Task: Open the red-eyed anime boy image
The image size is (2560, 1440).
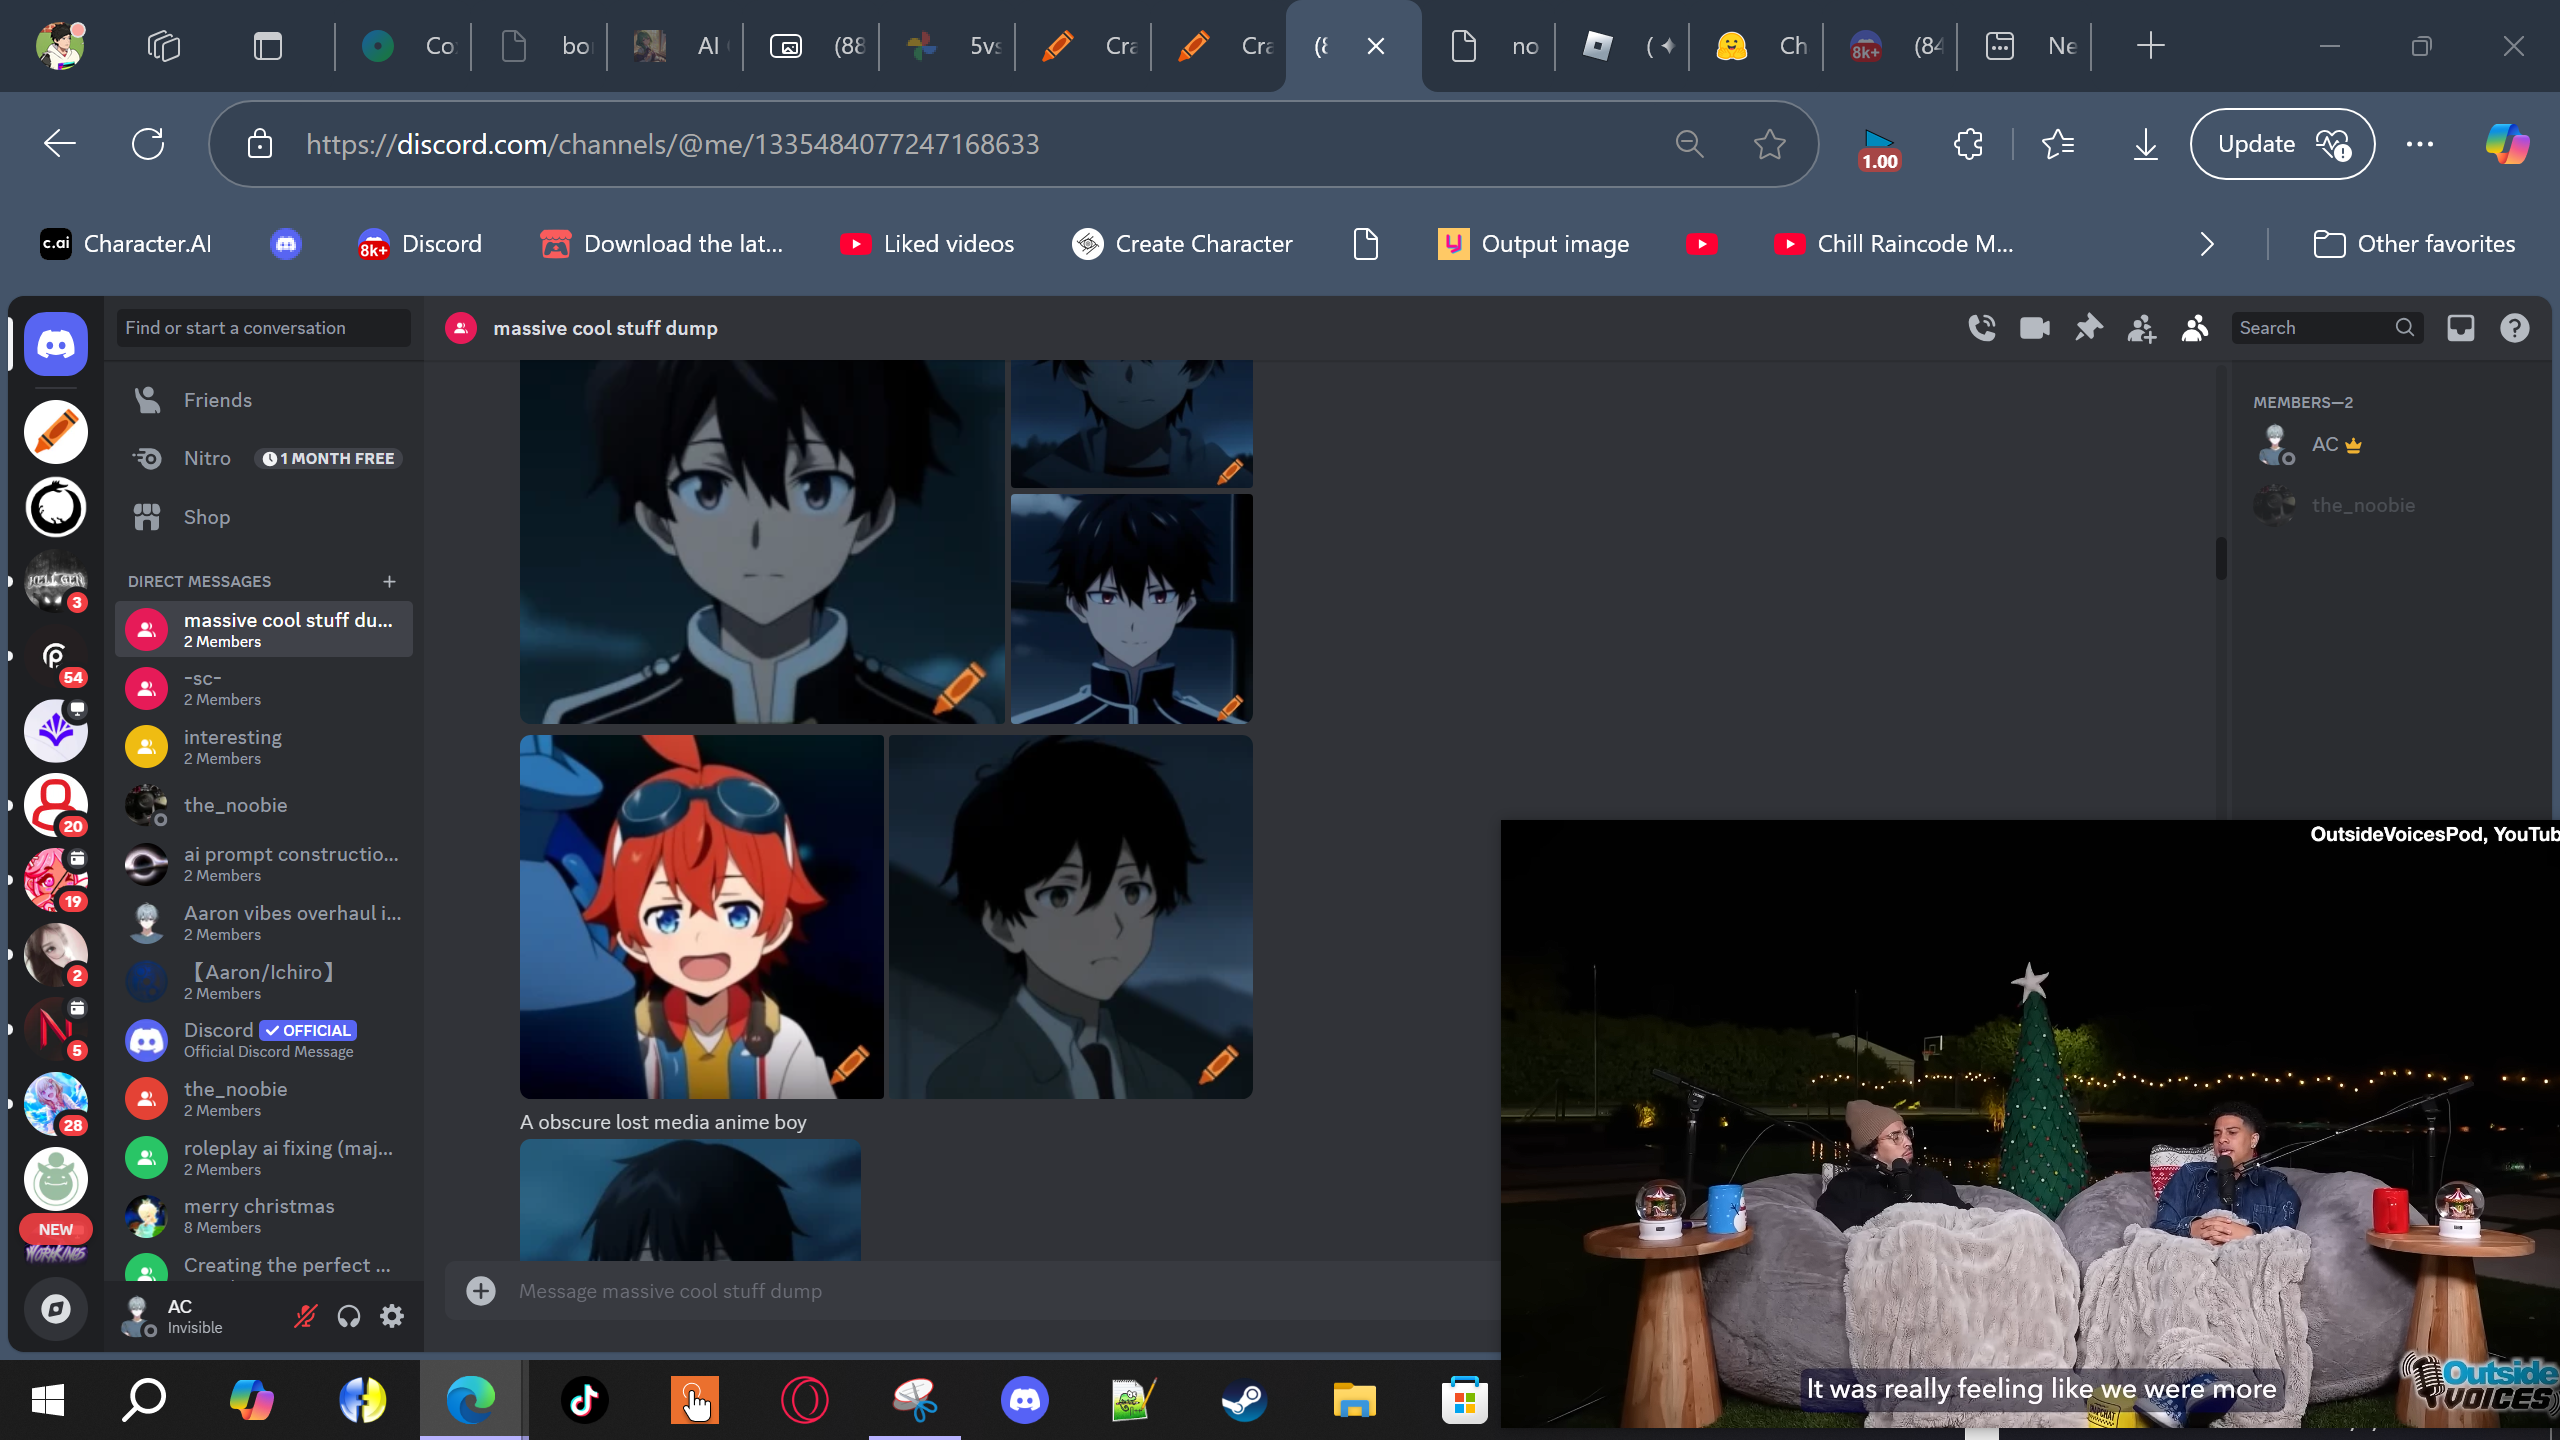Action: [x=1132, y=609]
